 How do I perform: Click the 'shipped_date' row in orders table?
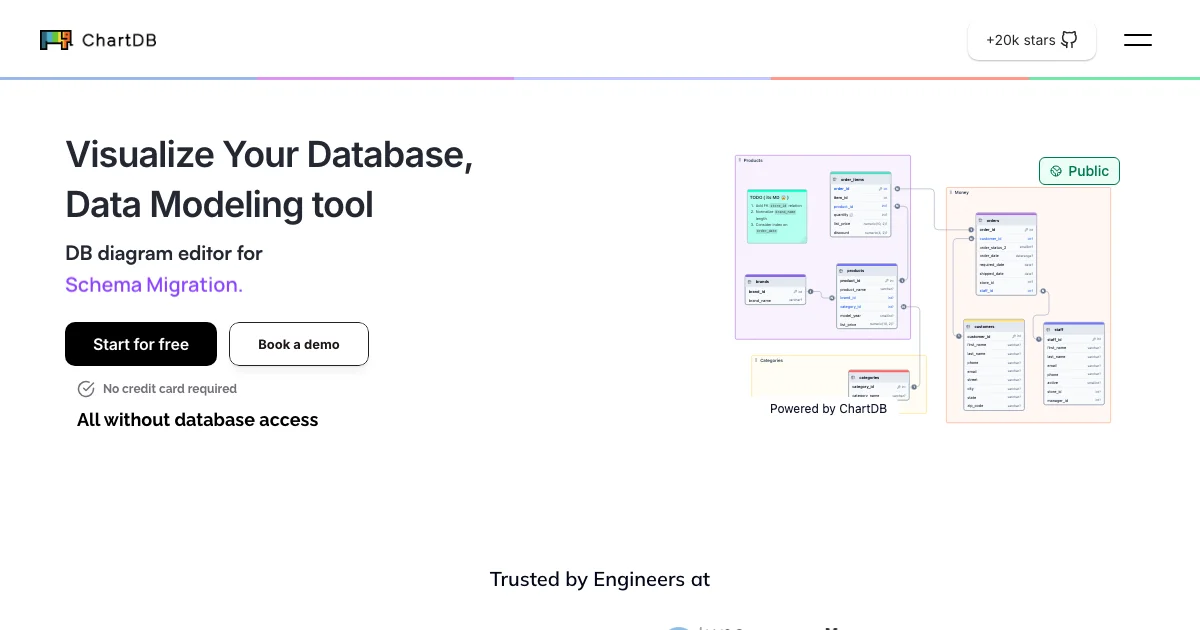(x=1006, y=273)
